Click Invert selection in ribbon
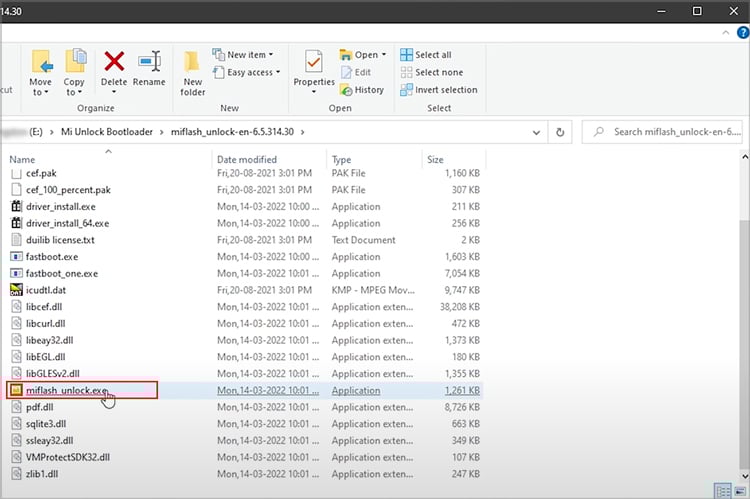The width and height of the screenshot is (750, 499). (439, 90)
